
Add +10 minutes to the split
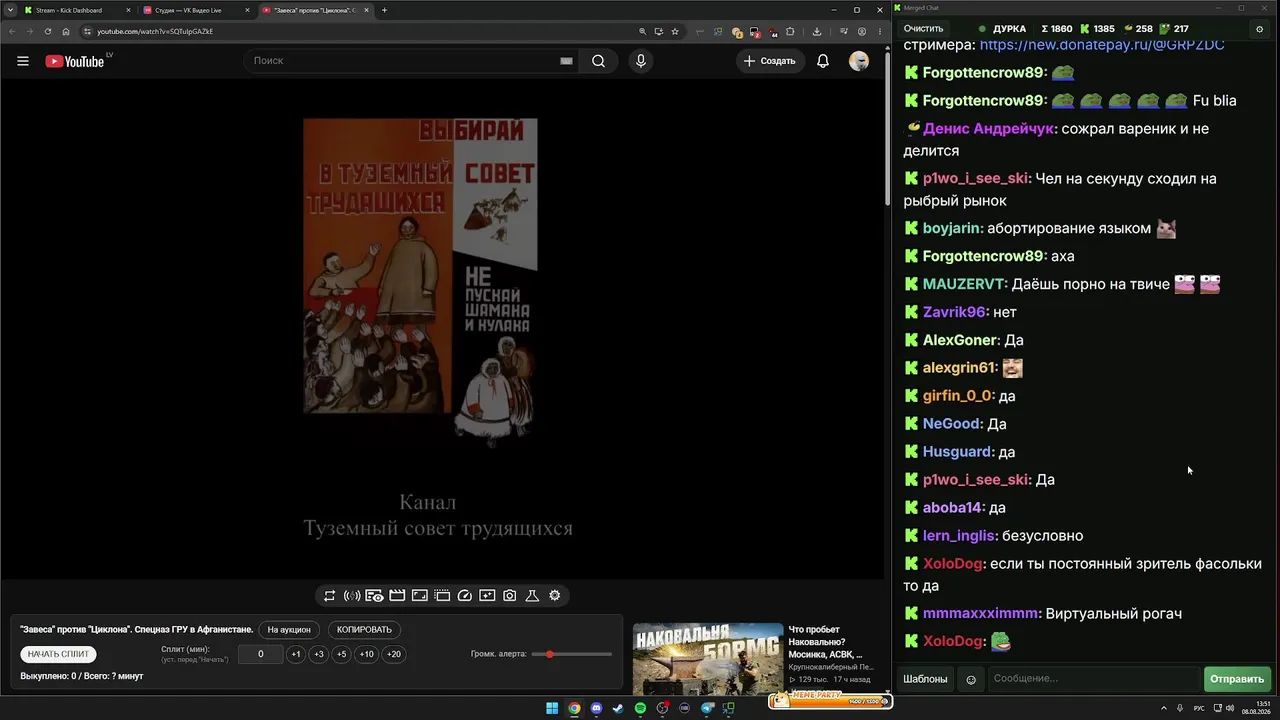pyautogui.click(x=367, y=654)
